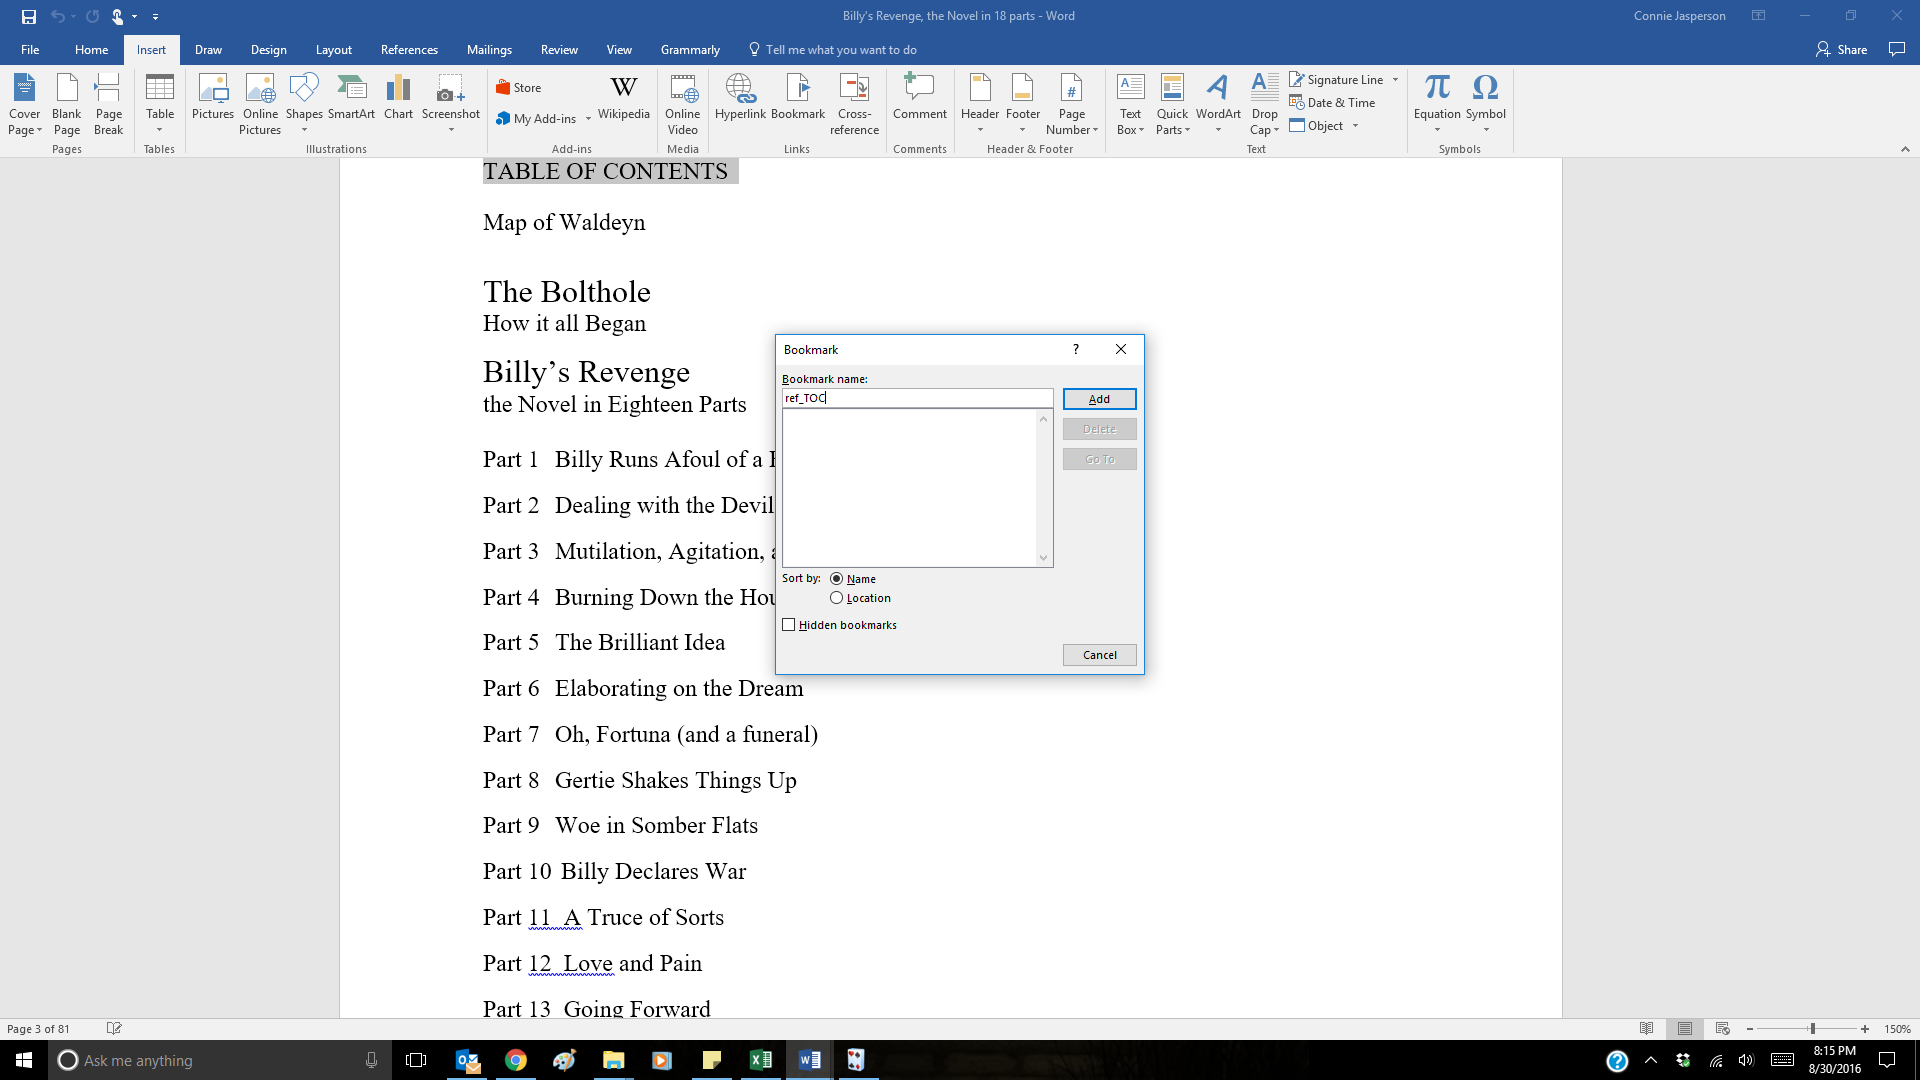
Task: Click the Add button in Bookmark dialog
Action: [1099, 399]
